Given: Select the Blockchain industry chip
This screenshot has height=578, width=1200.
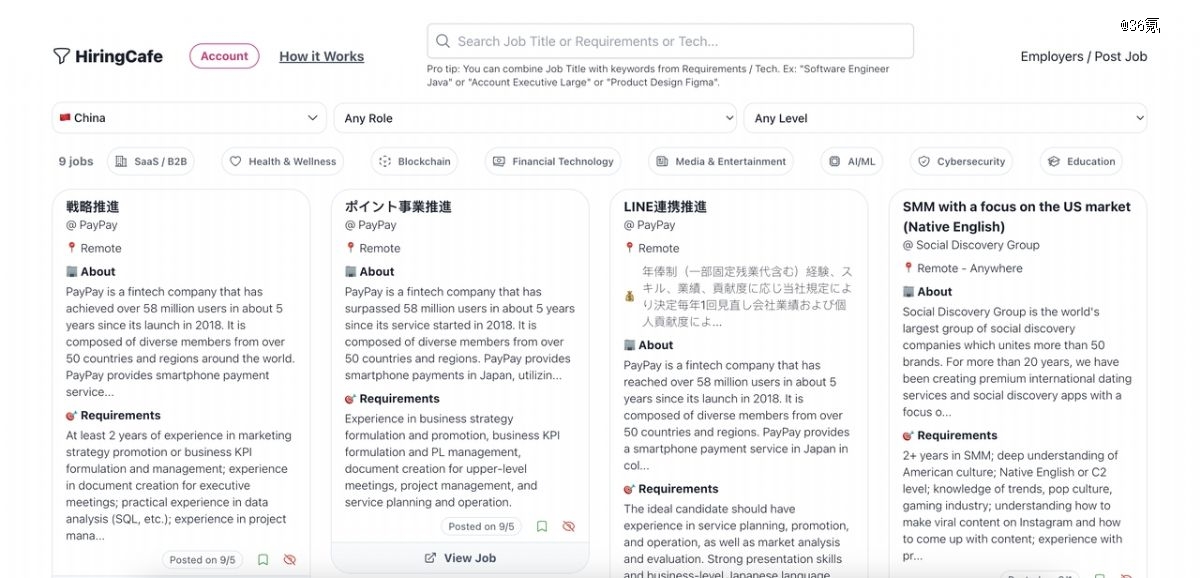Looking at the screenshot, I should (x=414, y=161).
